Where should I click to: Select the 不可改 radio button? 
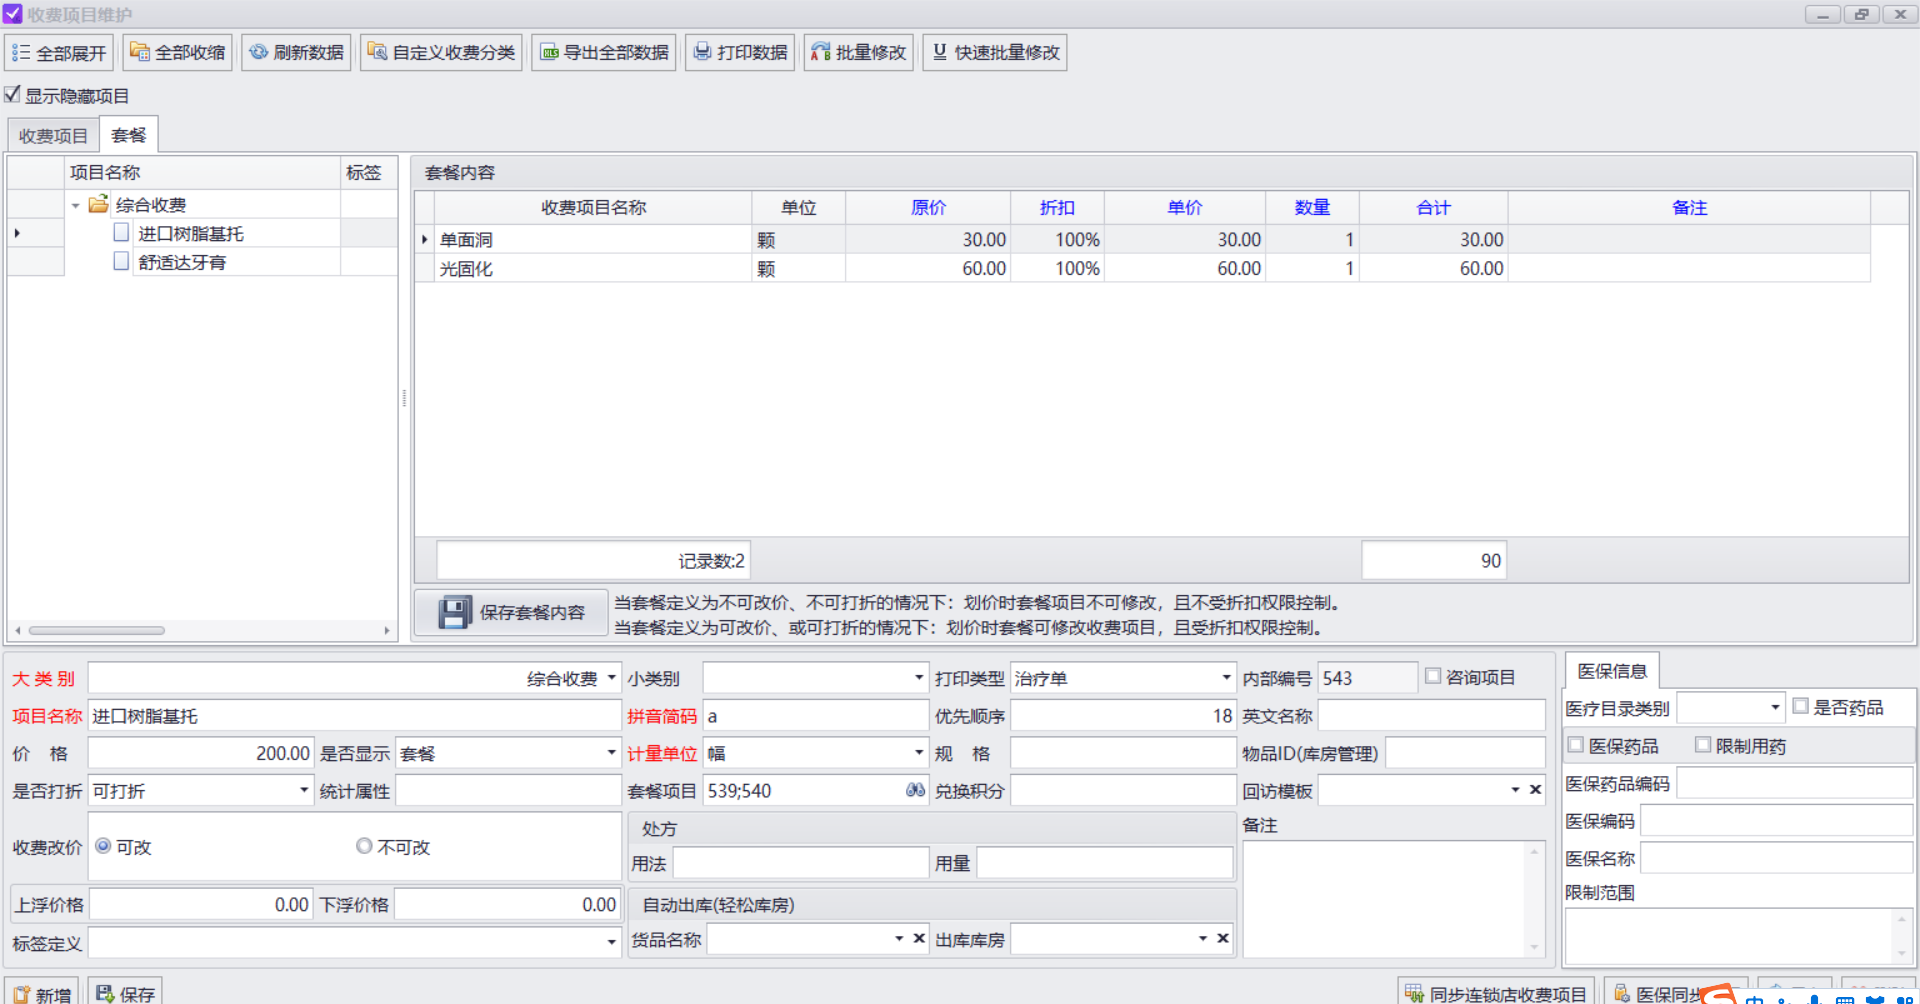pos(364,846)
